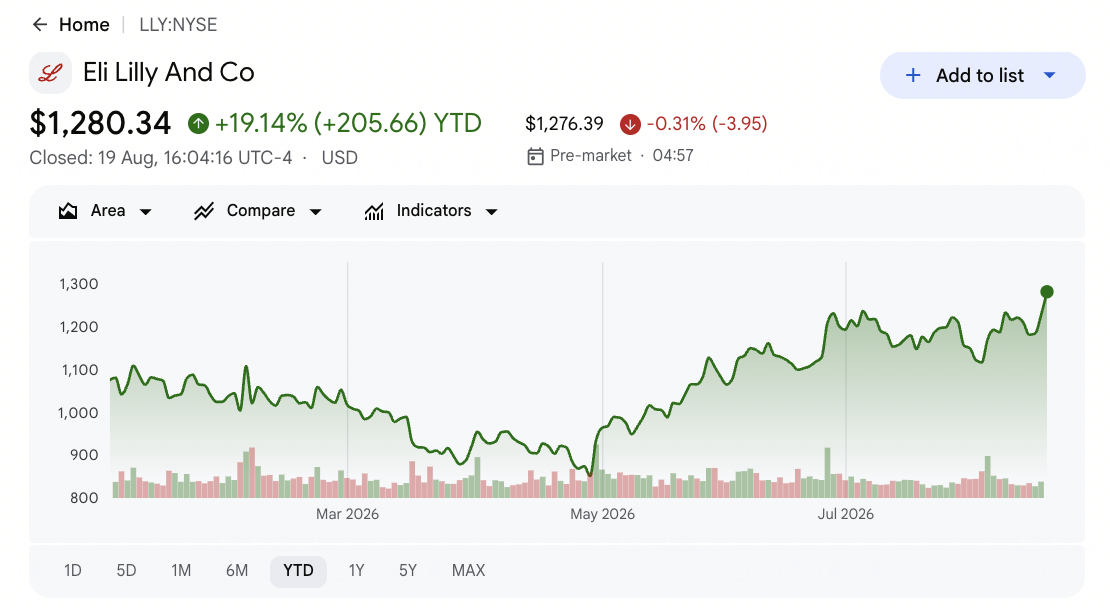Select the 5Y time range
The height and width of the screenshot is (608, 1110).
[408, 570]
